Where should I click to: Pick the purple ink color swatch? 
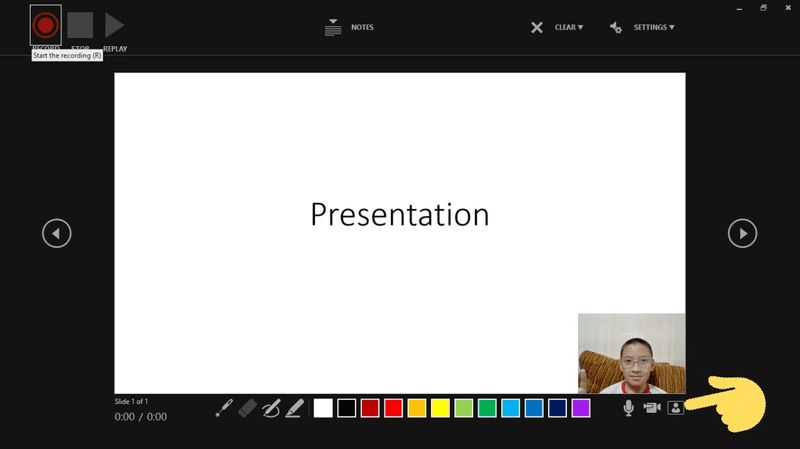[581, 408]
